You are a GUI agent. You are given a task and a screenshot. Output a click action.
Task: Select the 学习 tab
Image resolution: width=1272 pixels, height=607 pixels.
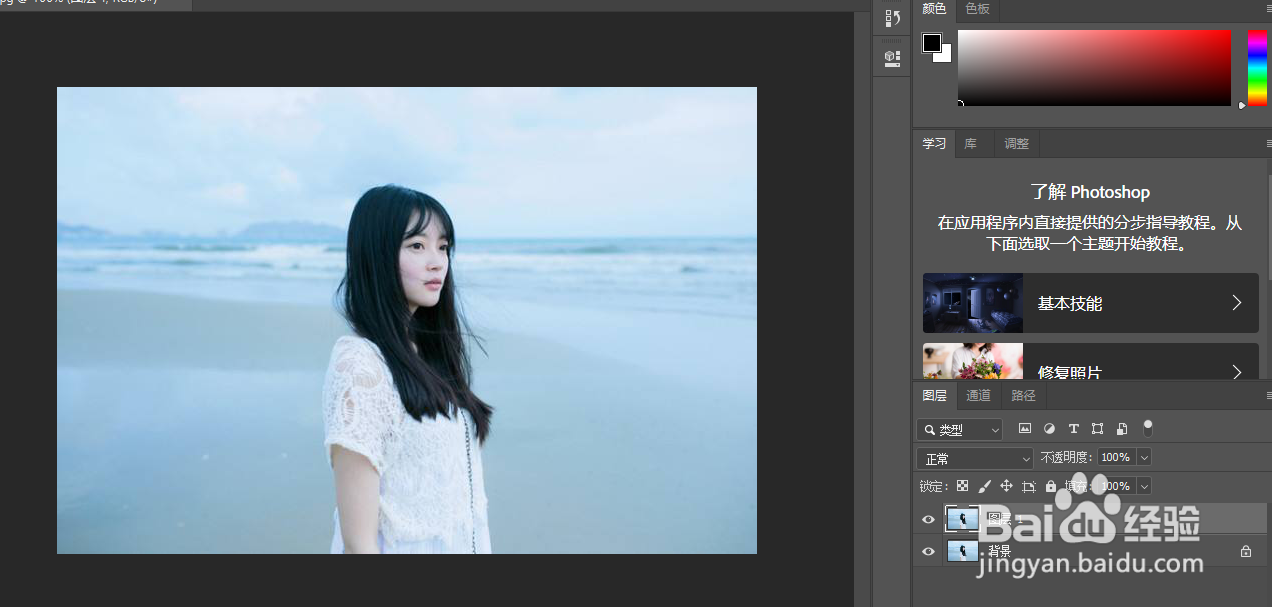click(934, 143)
